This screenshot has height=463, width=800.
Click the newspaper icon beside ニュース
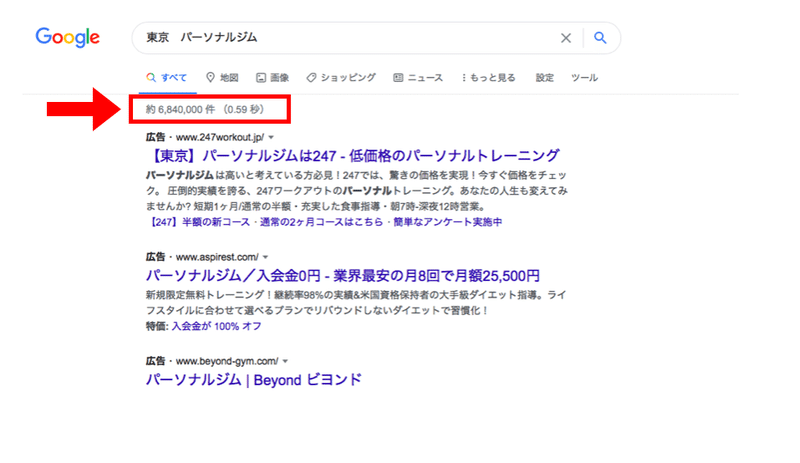[x=398, y=78]
